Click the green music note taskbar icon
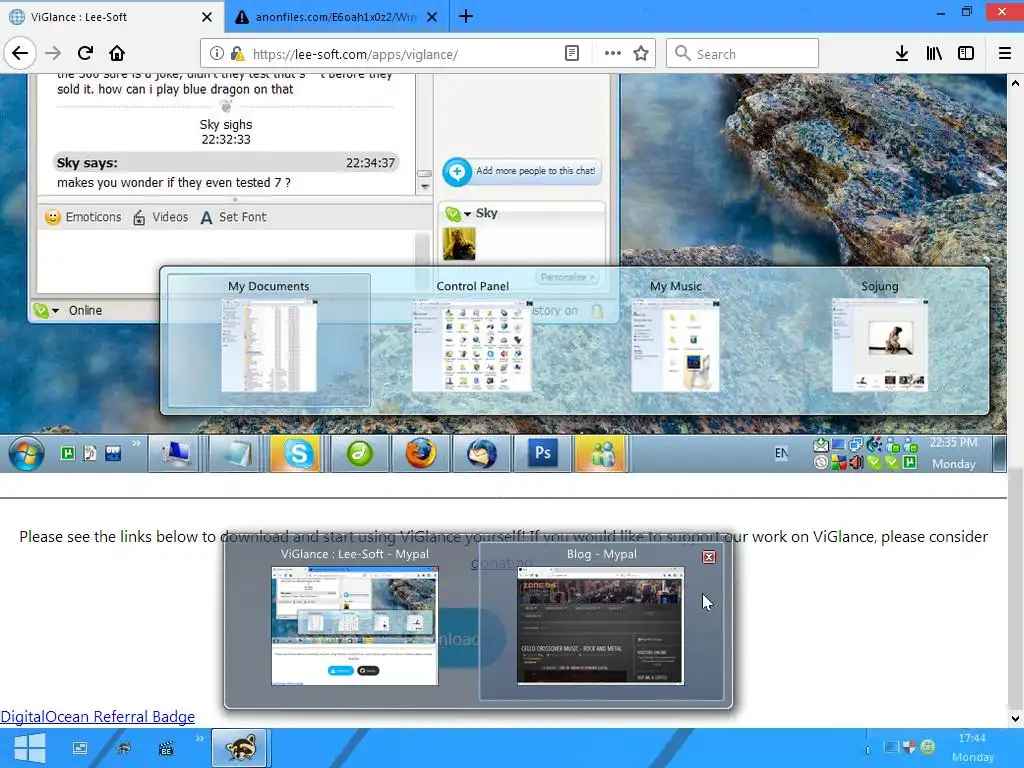Image resolution: width=1024 pixels, height=768 pixels. click(x=359, y=453)
